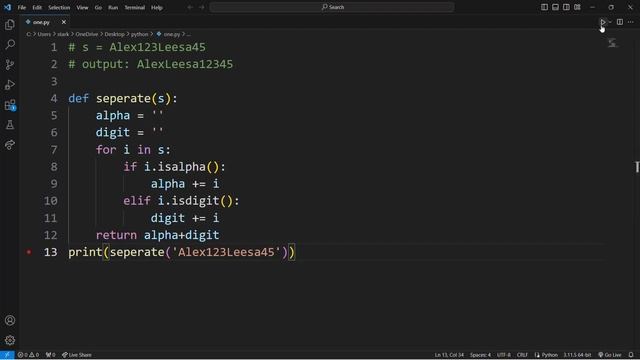Image resolution: width=640 pixels, height=360 pixels.
Task: Open the Selection menu
Action: tap(59, 7)
